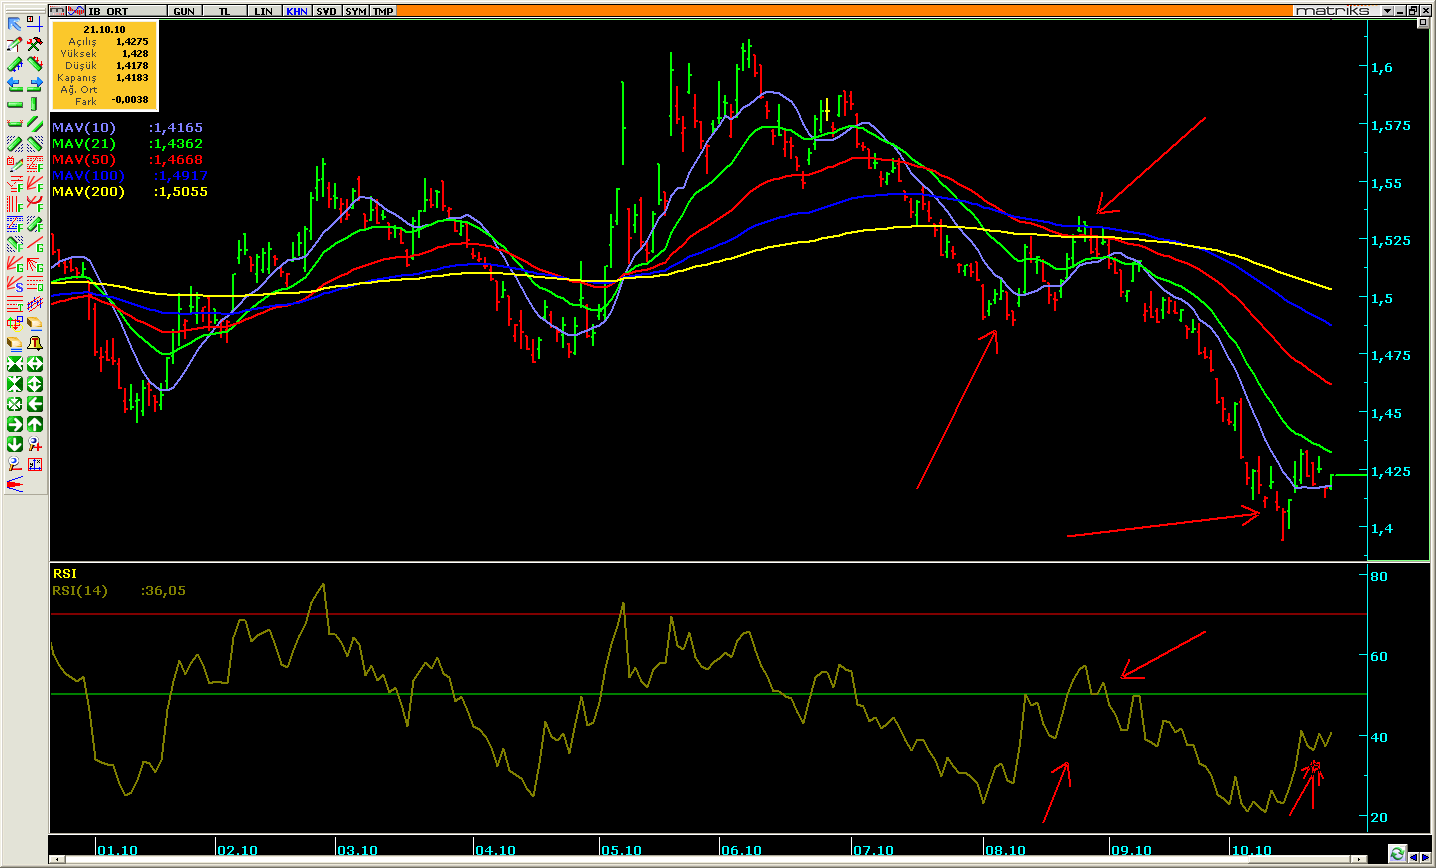Toggle the TL currency button
Screen dimensions: 1436x868
(x=224, y=11)
